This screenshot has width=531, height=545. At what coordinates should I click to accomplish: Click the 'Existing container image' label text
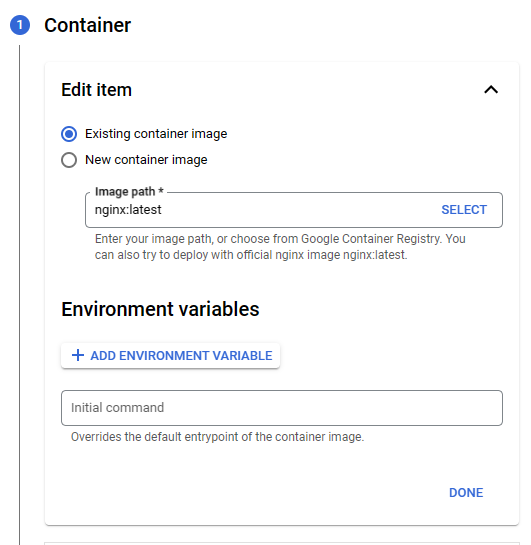click(x=156, y=134)
